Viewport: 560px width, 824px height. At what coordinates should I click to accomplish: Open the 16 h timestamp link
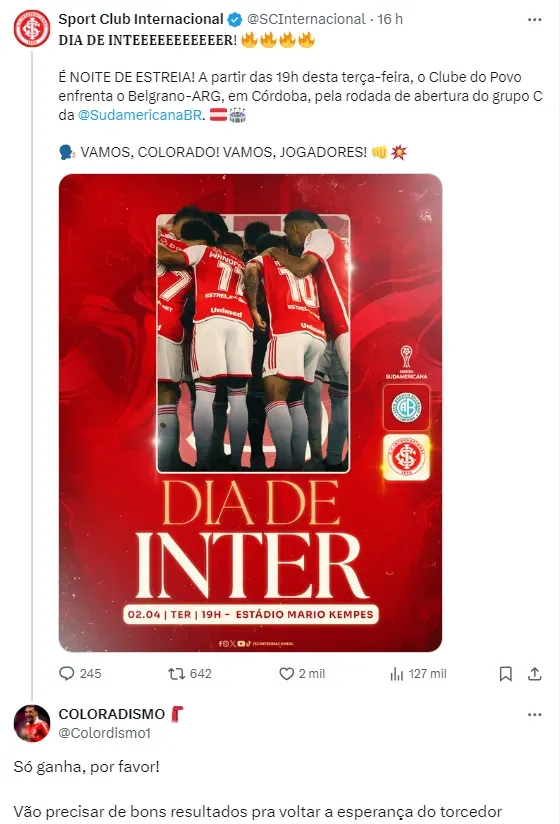[x=390, y=19]
